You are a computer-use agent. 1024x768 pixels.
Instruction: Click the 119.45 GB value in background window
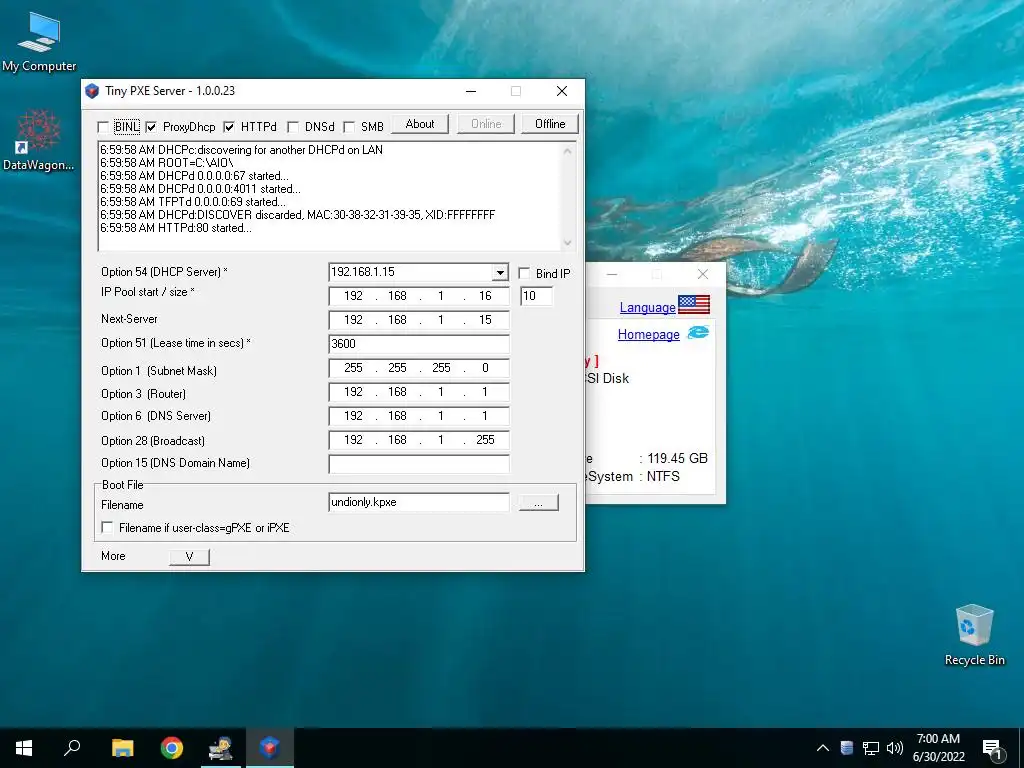coord(677,458)
